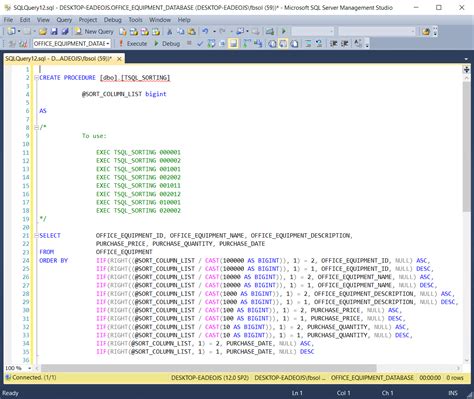Screen dimensions: 474x399
Task: Specify Values for Template Parameters icon
Action: click(358, 44)
